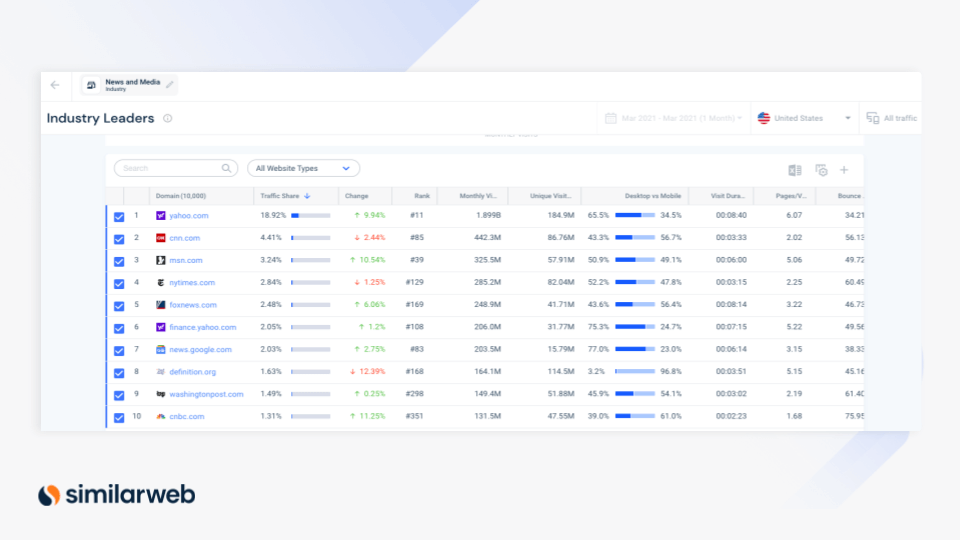Sort by Pages/Visit column header
960x540 pixels.
(791, 196)
